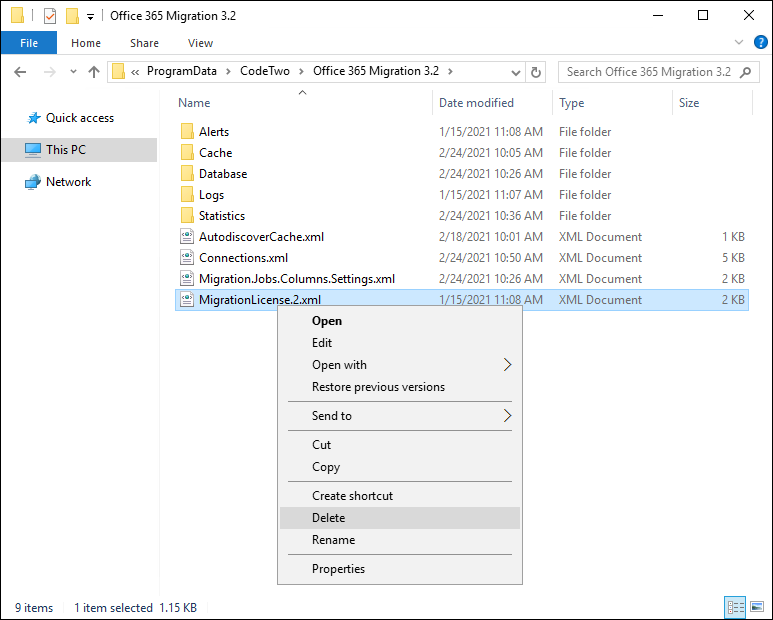The image size is (773, 620).
Task: Expand the ribbon with the chevron
Action: click(738, 42)
